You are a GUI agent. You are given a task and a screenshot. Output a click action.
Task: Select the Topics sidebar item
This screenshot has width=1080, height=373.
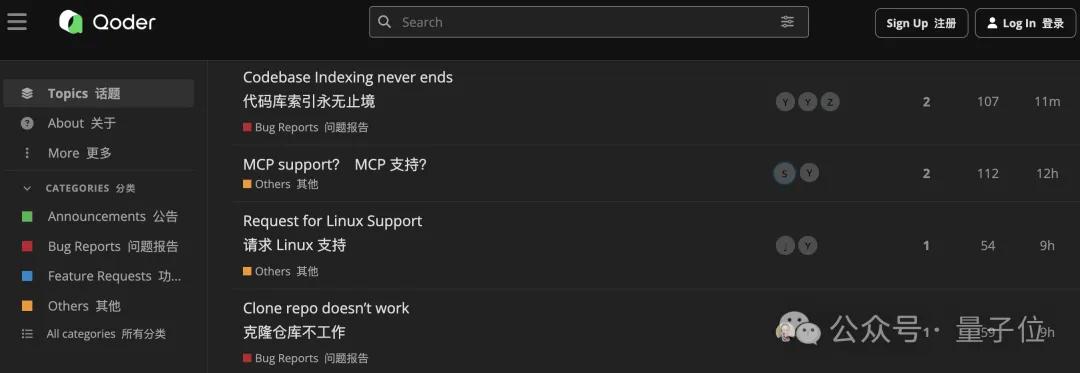(x=98, y=94)
